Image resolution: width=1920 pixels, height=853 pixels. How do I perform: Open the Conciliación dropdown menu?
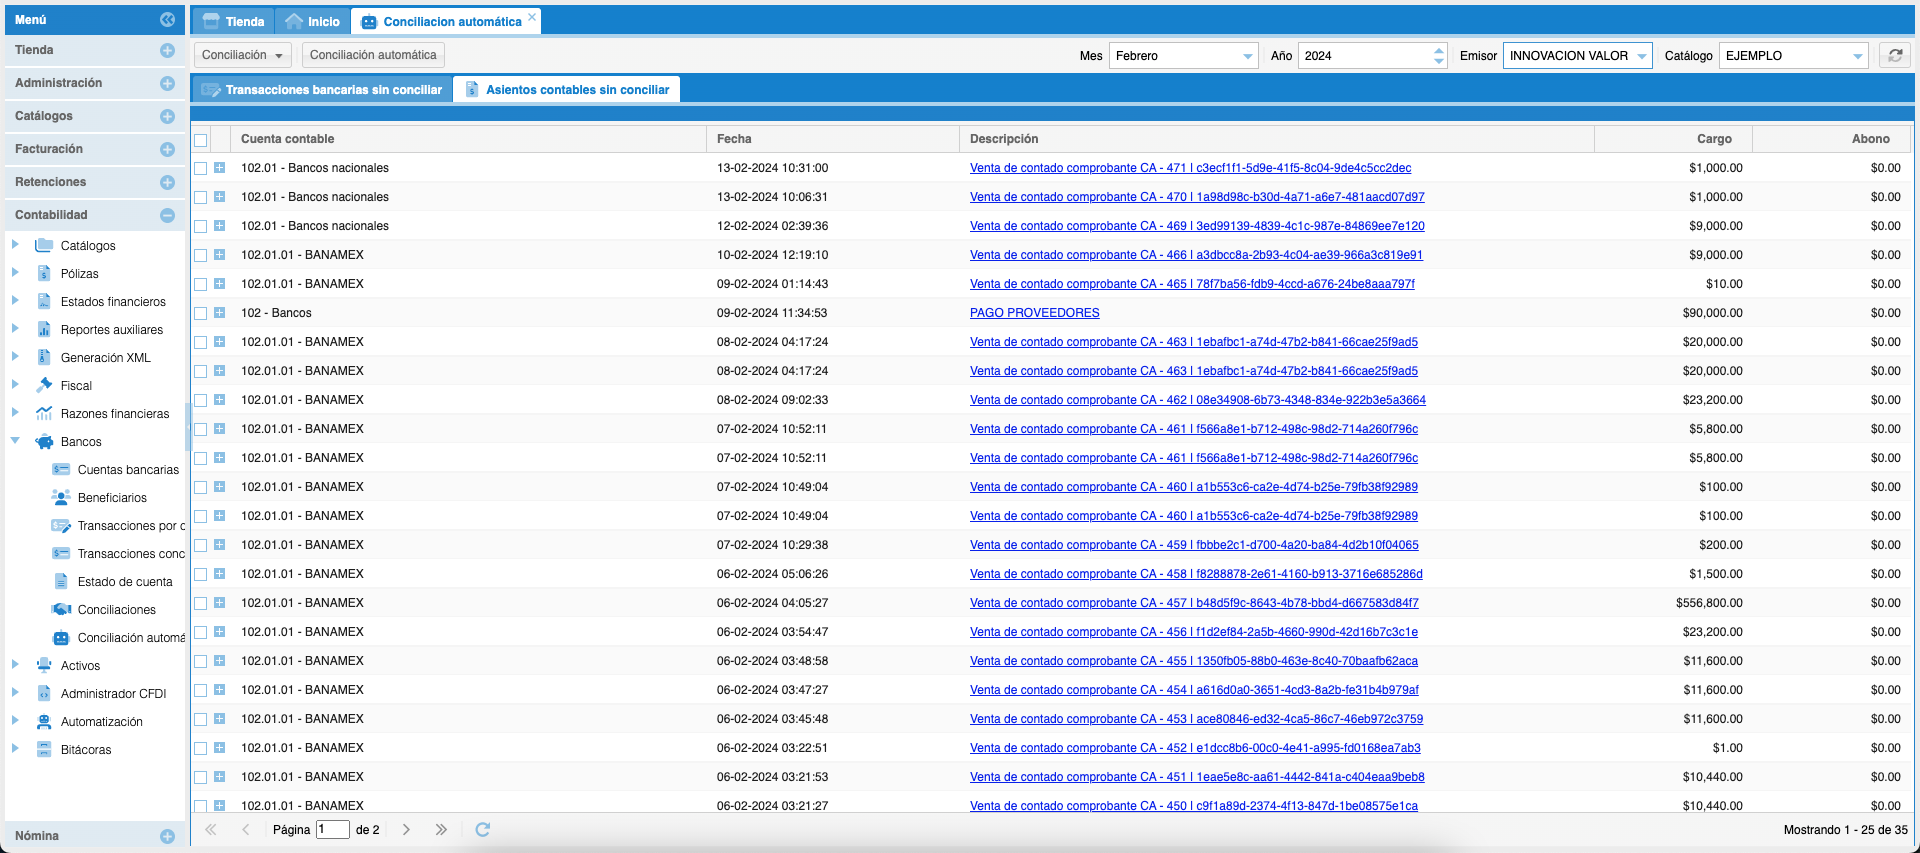point(242,56)
